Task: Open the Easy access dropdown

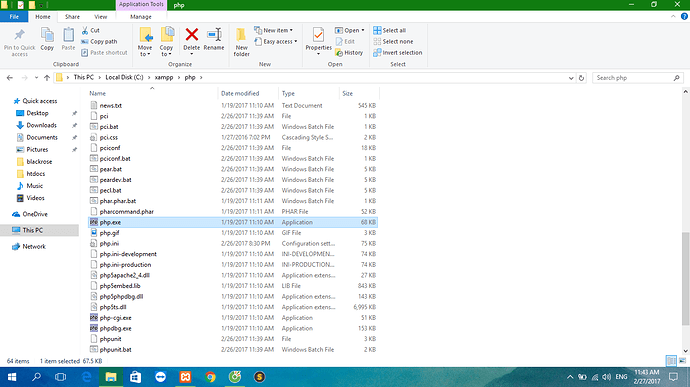Action: 275,41
